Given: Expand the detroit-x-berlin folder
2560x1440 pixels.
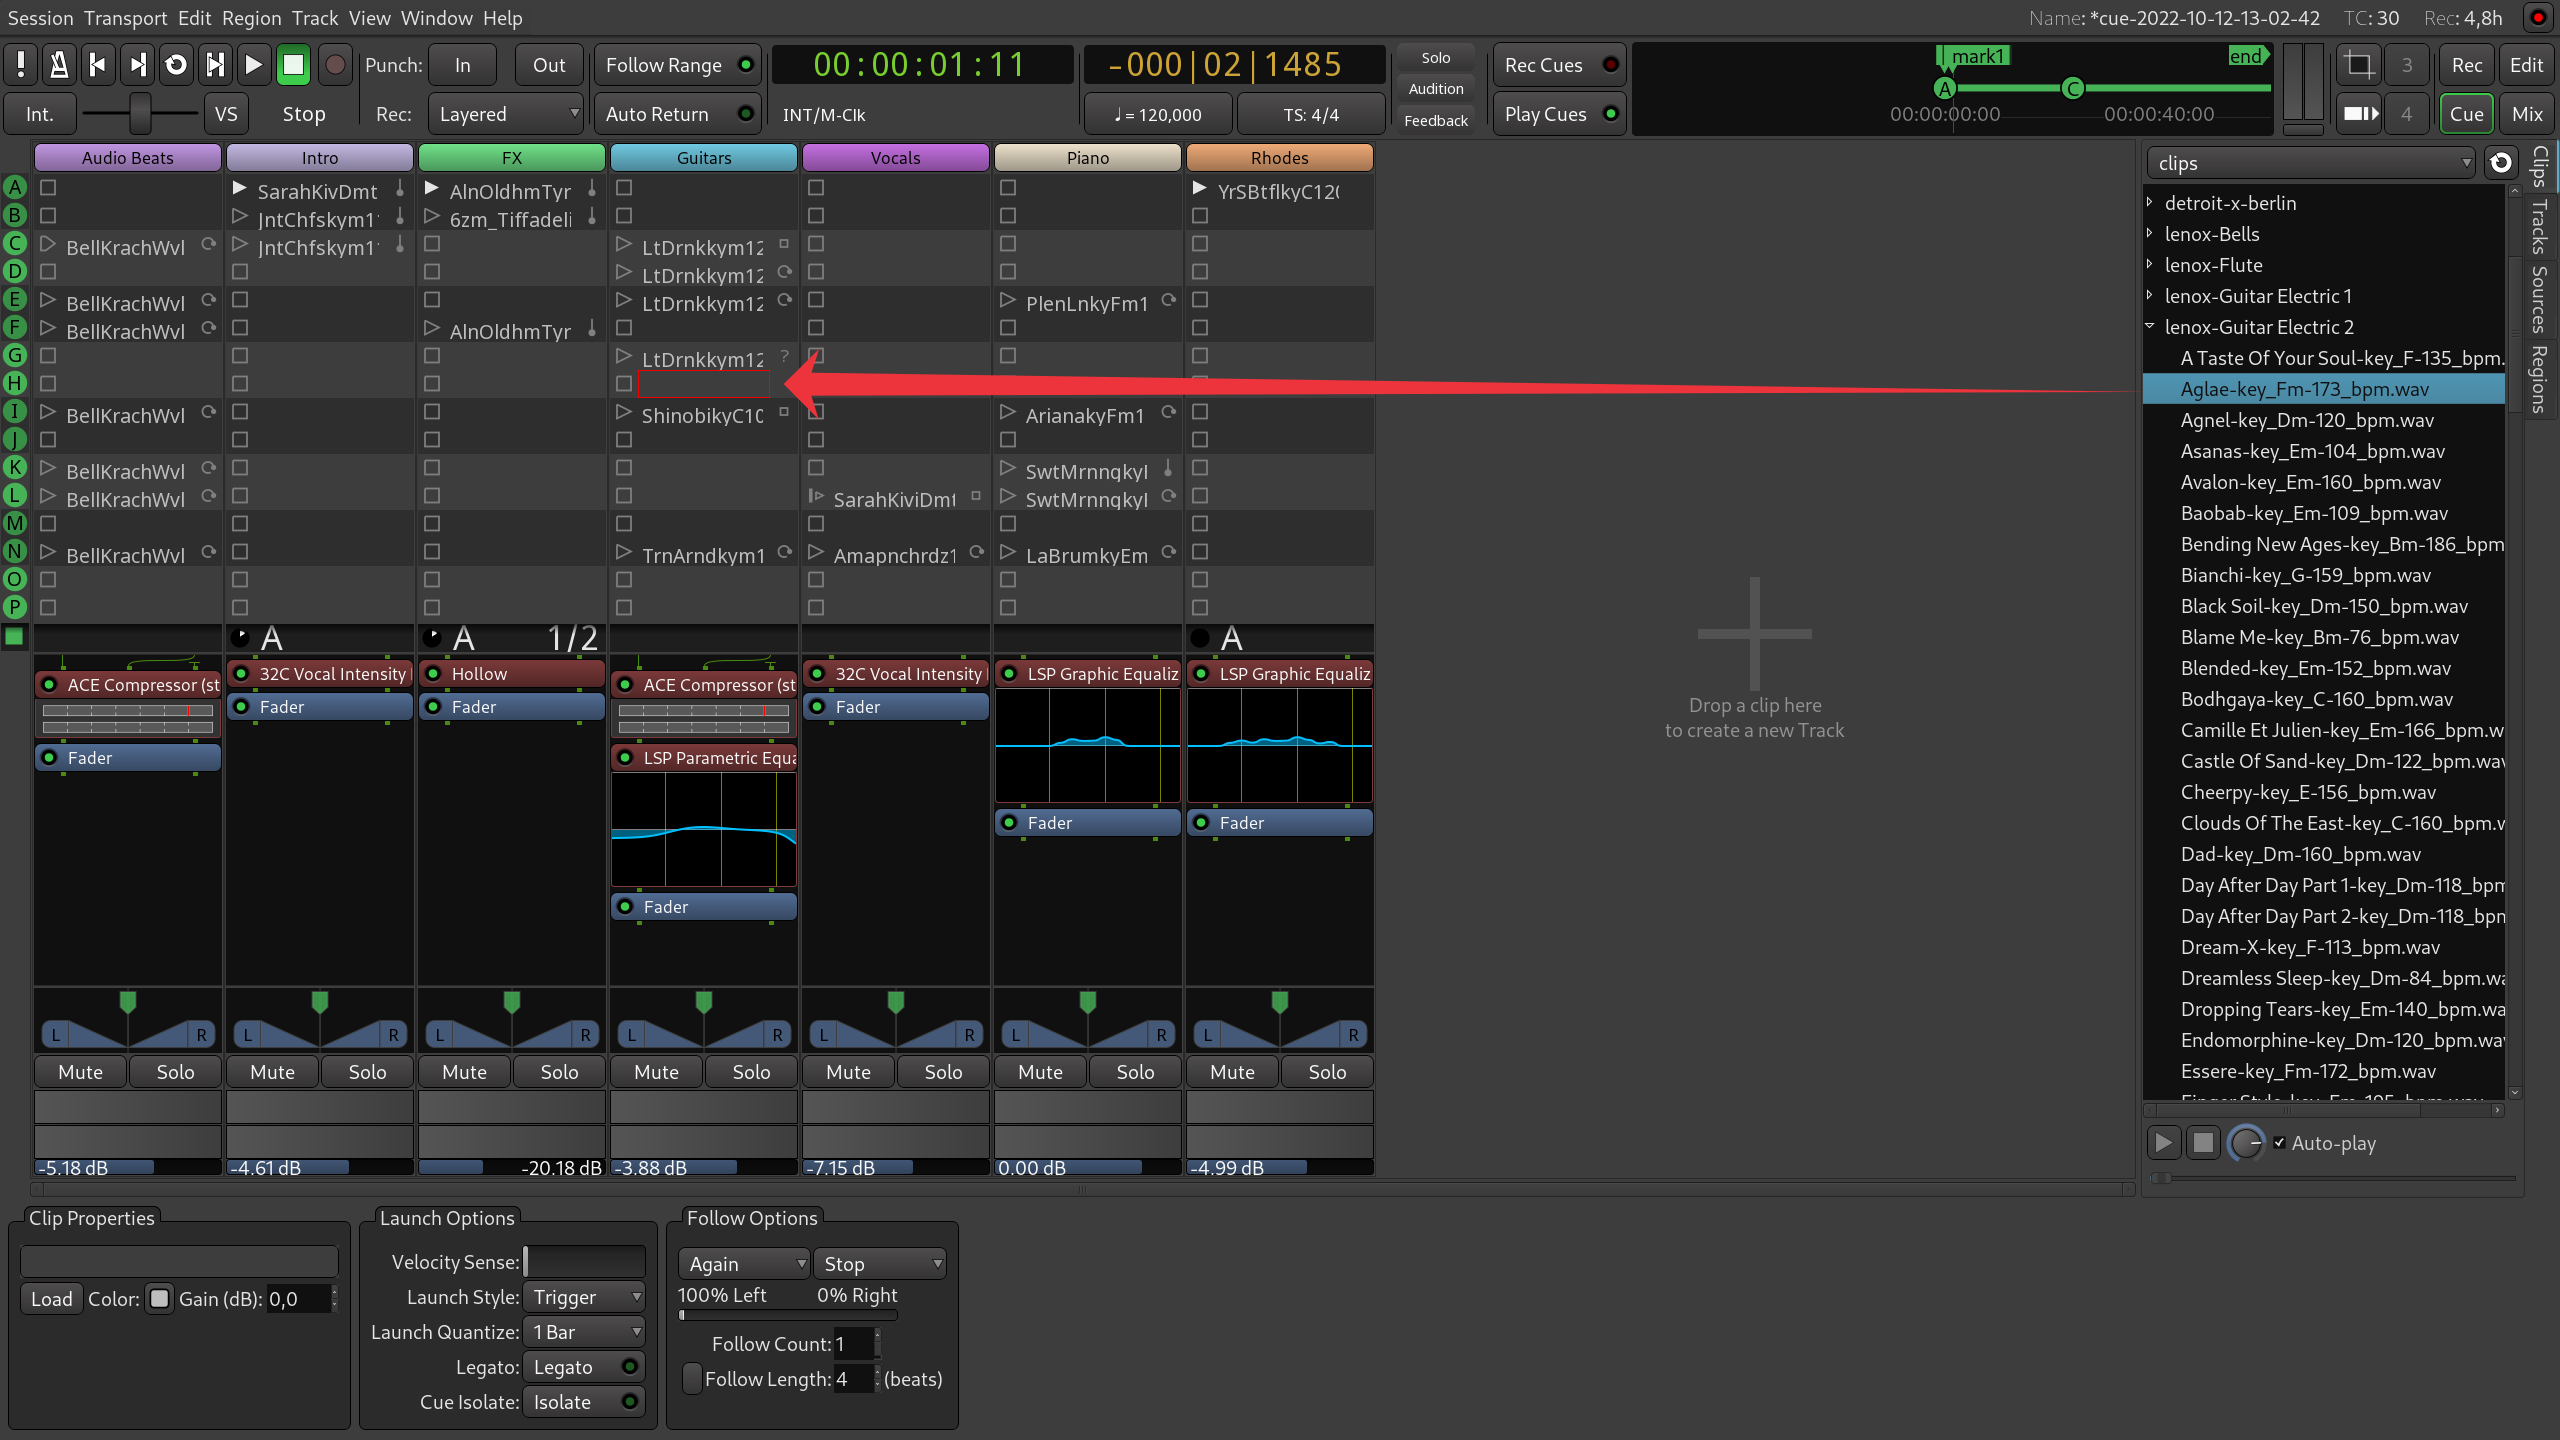Looking at the screenshot, I should pyautogui.click(x=2150, y=203).
